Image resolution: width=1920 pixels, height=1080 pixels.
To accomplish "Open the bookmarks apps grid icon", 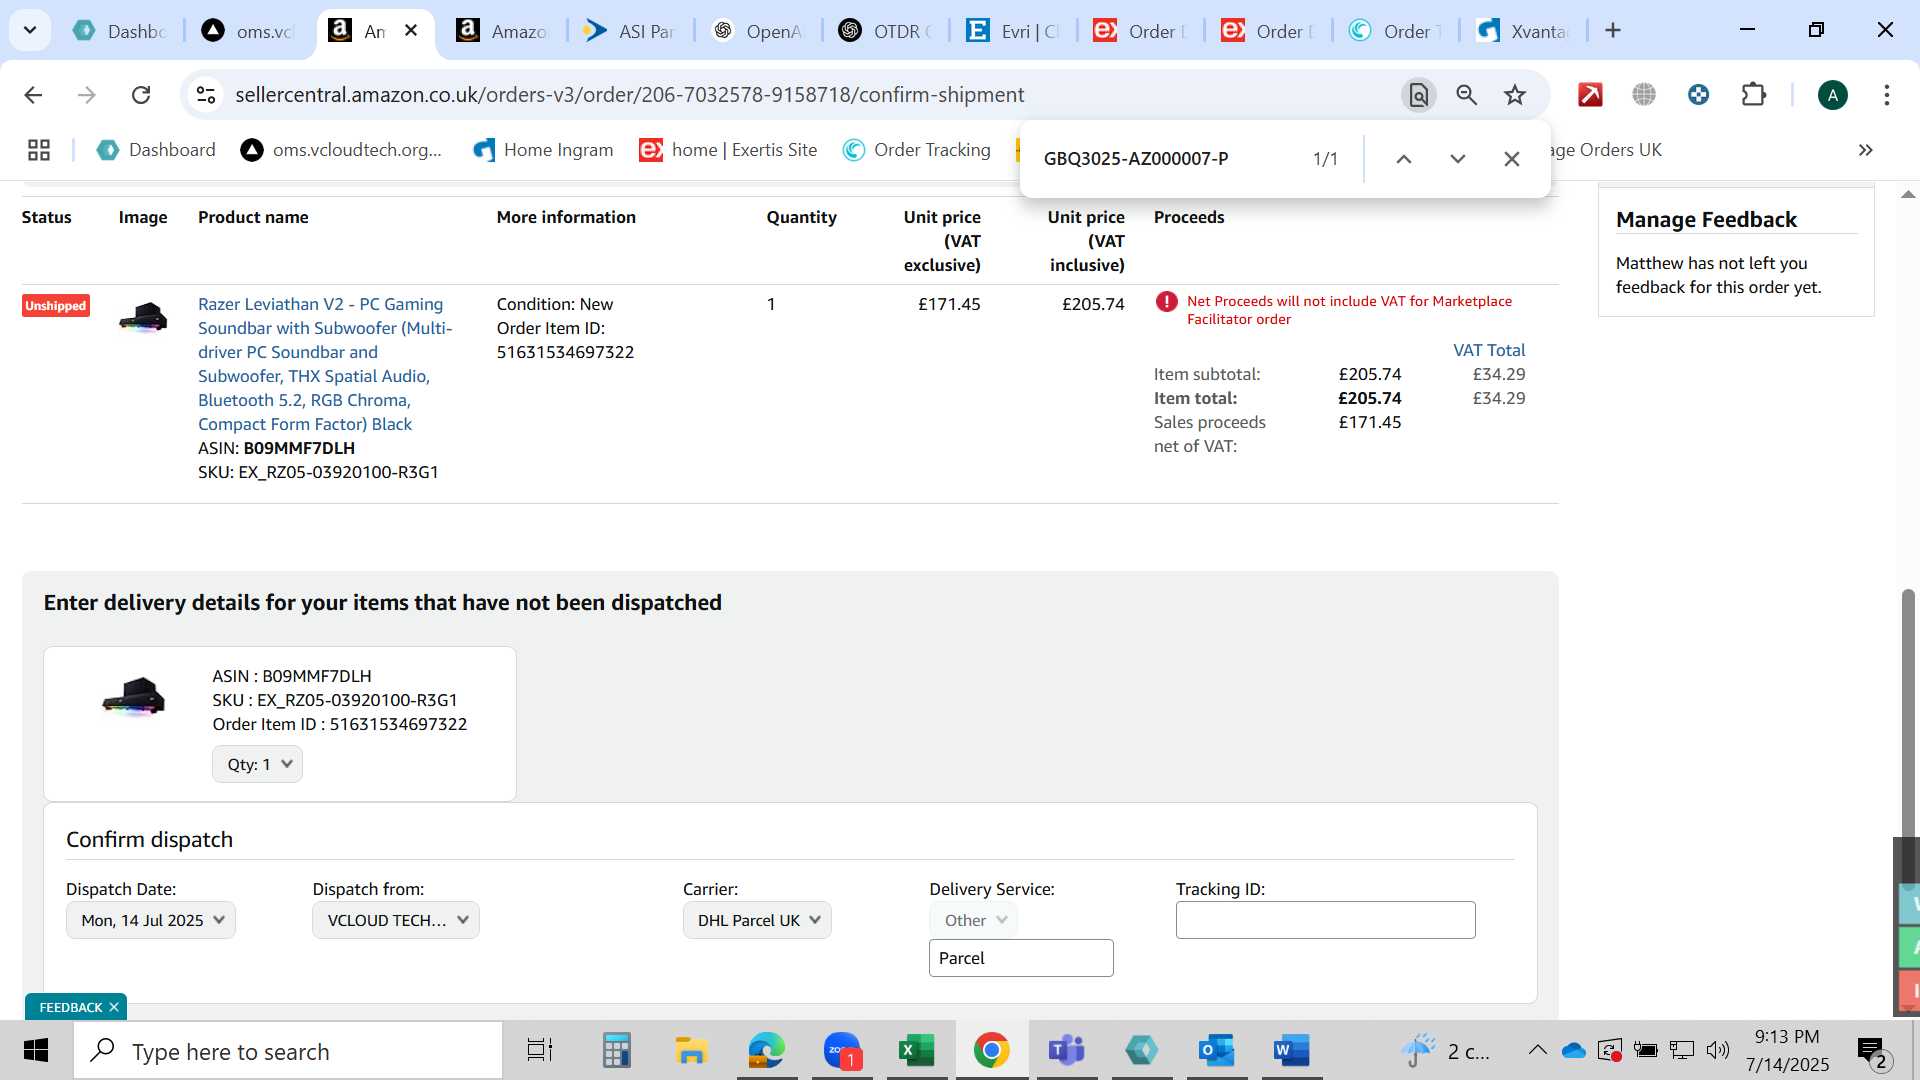I will coord(39,150).
